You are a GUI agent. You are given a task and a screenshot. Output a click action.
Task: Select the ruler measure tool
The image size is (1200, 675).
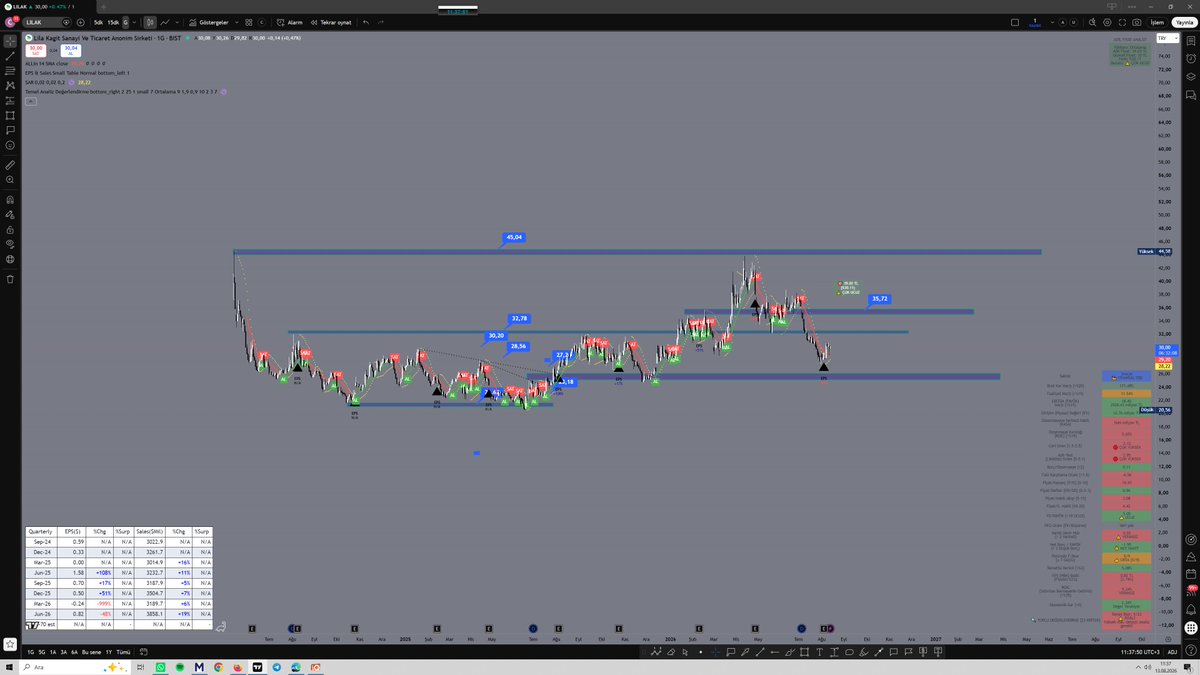(x=10, y=164)
